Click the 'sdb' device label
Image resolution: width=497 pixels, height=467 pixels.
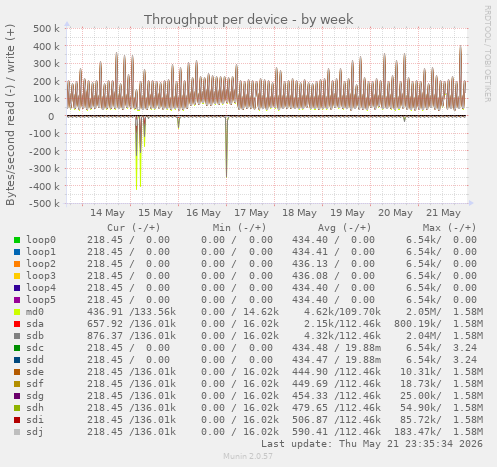coord(35,336)
